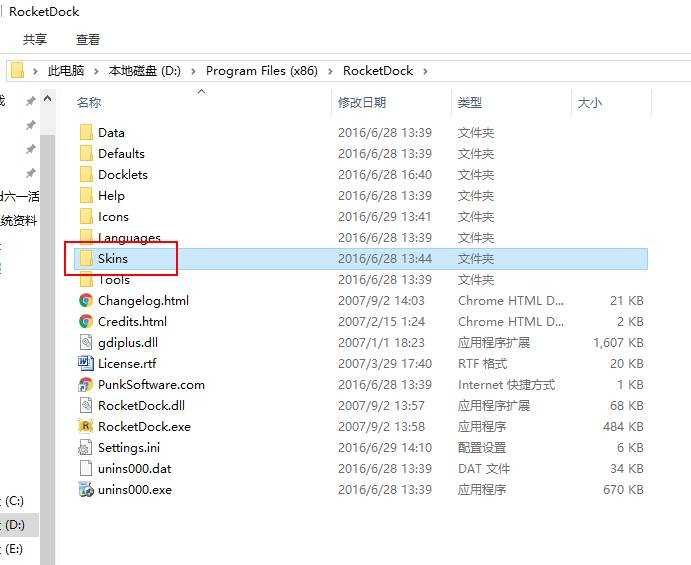691x565 pixels.
Task: Select the Settings.ini file name
Action: coord(129,447)
